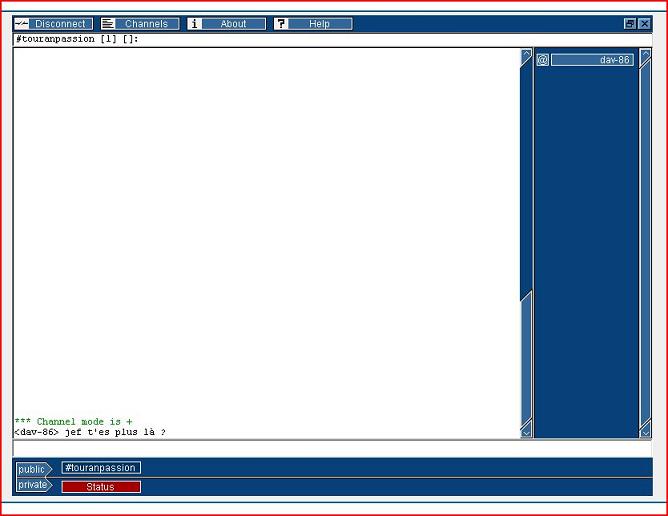Open the Channels list

click(147, 24)
